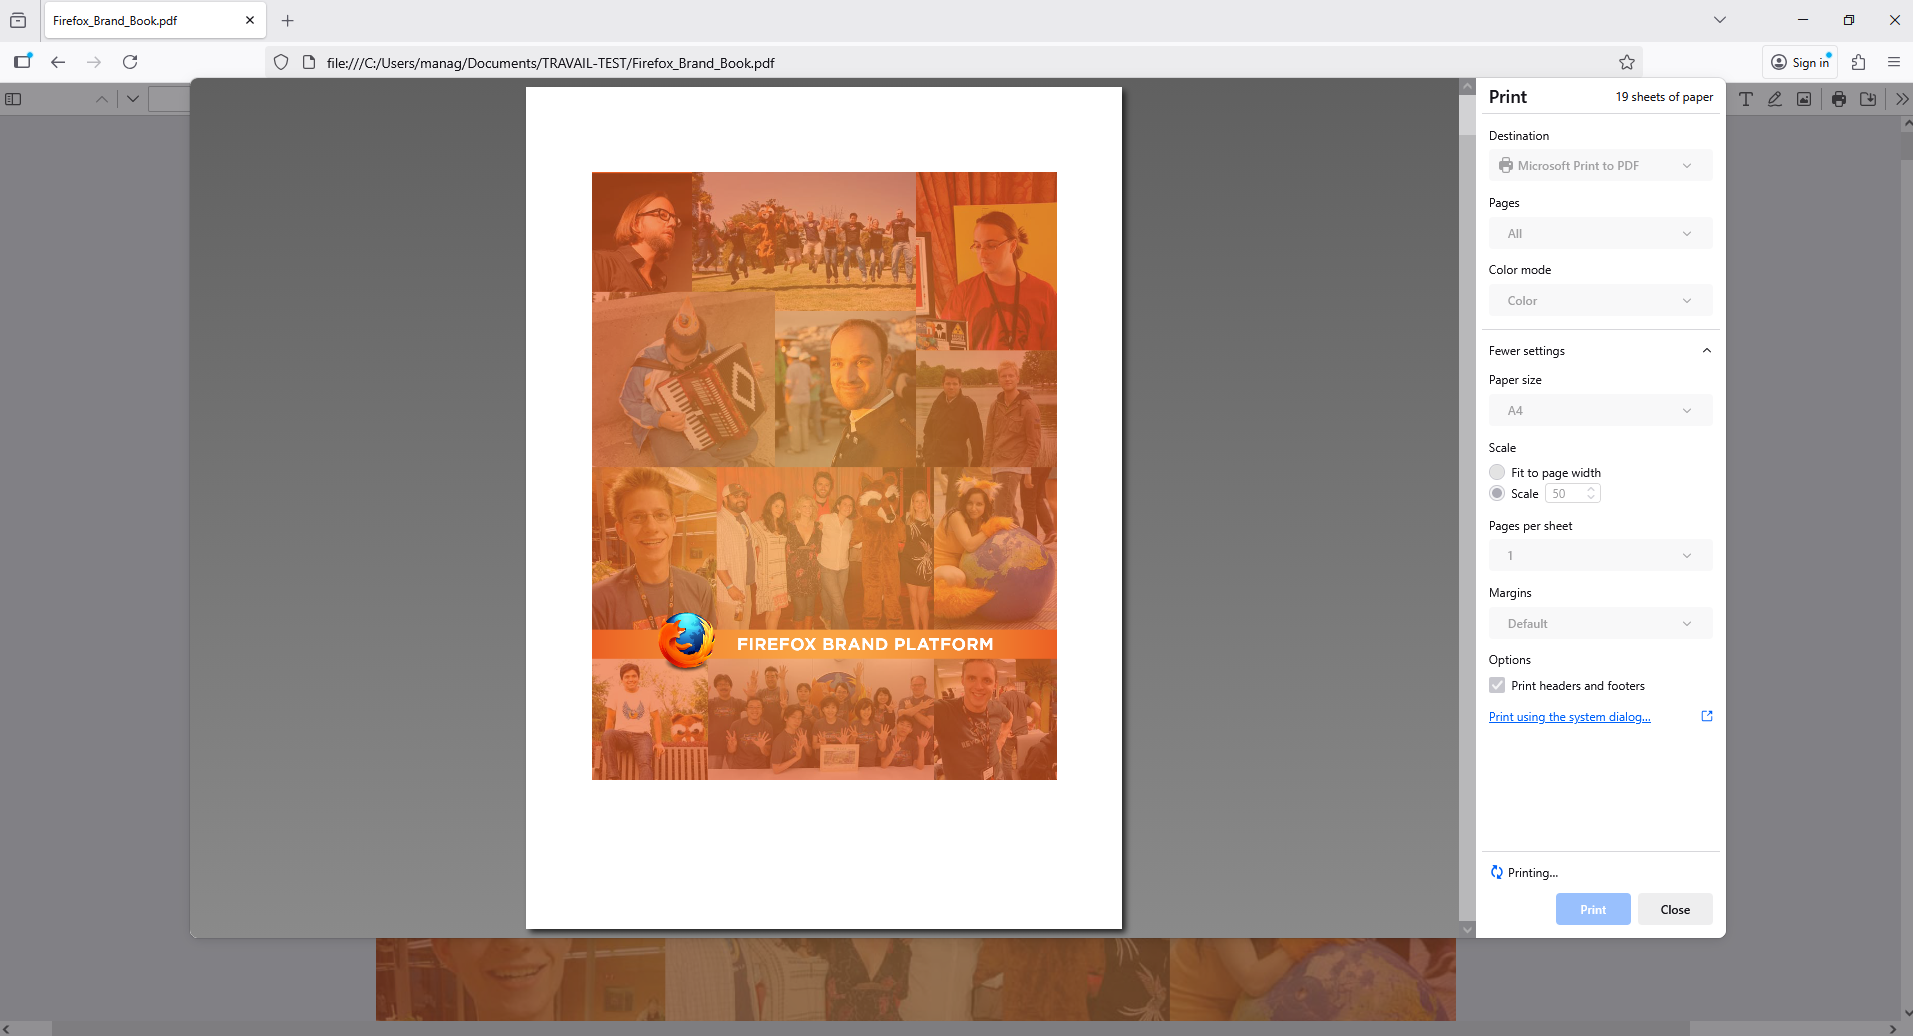The width and height of the screenshot is (1913, 1036).
Task: Select the Scale radio button
Action: pyautogui.click(x=1497, y=493)
